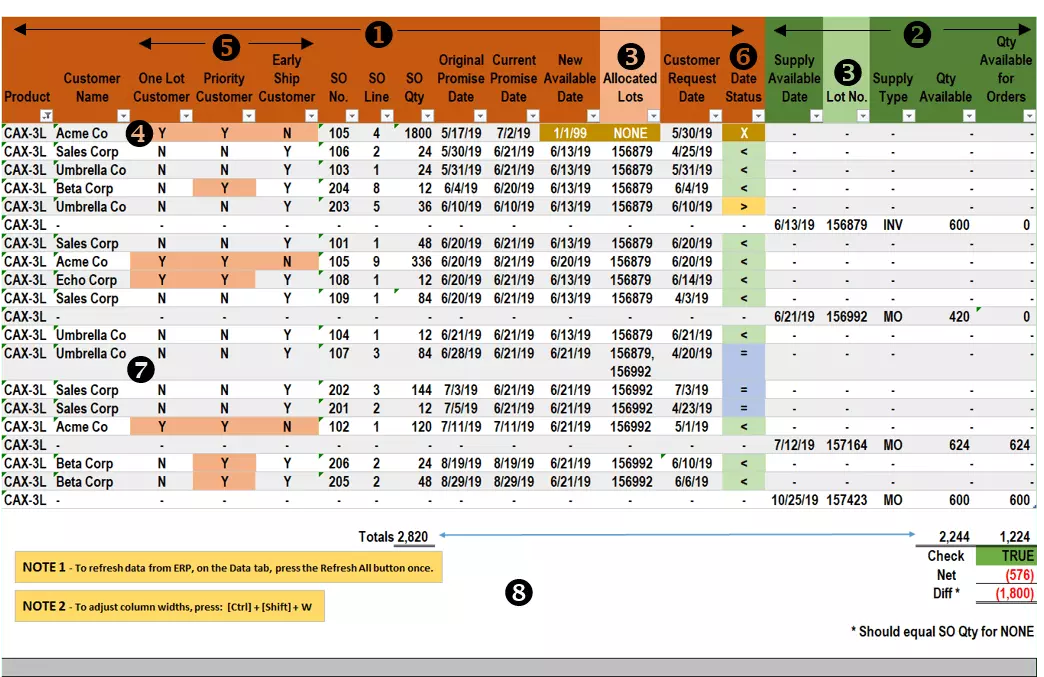Open the Allocated Lots filter dropdown

point(653,116)
